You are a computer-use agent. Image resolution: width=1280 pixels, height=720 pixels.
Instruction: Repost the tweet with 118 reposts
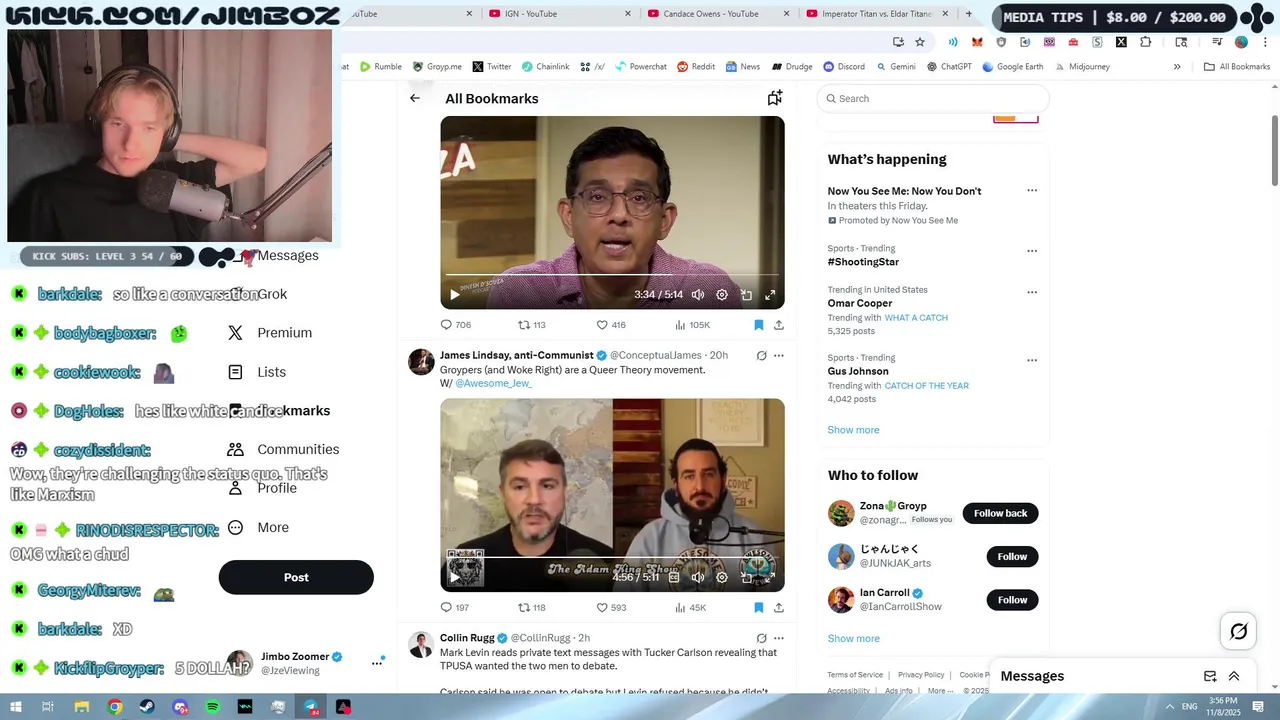pos(531,607)
